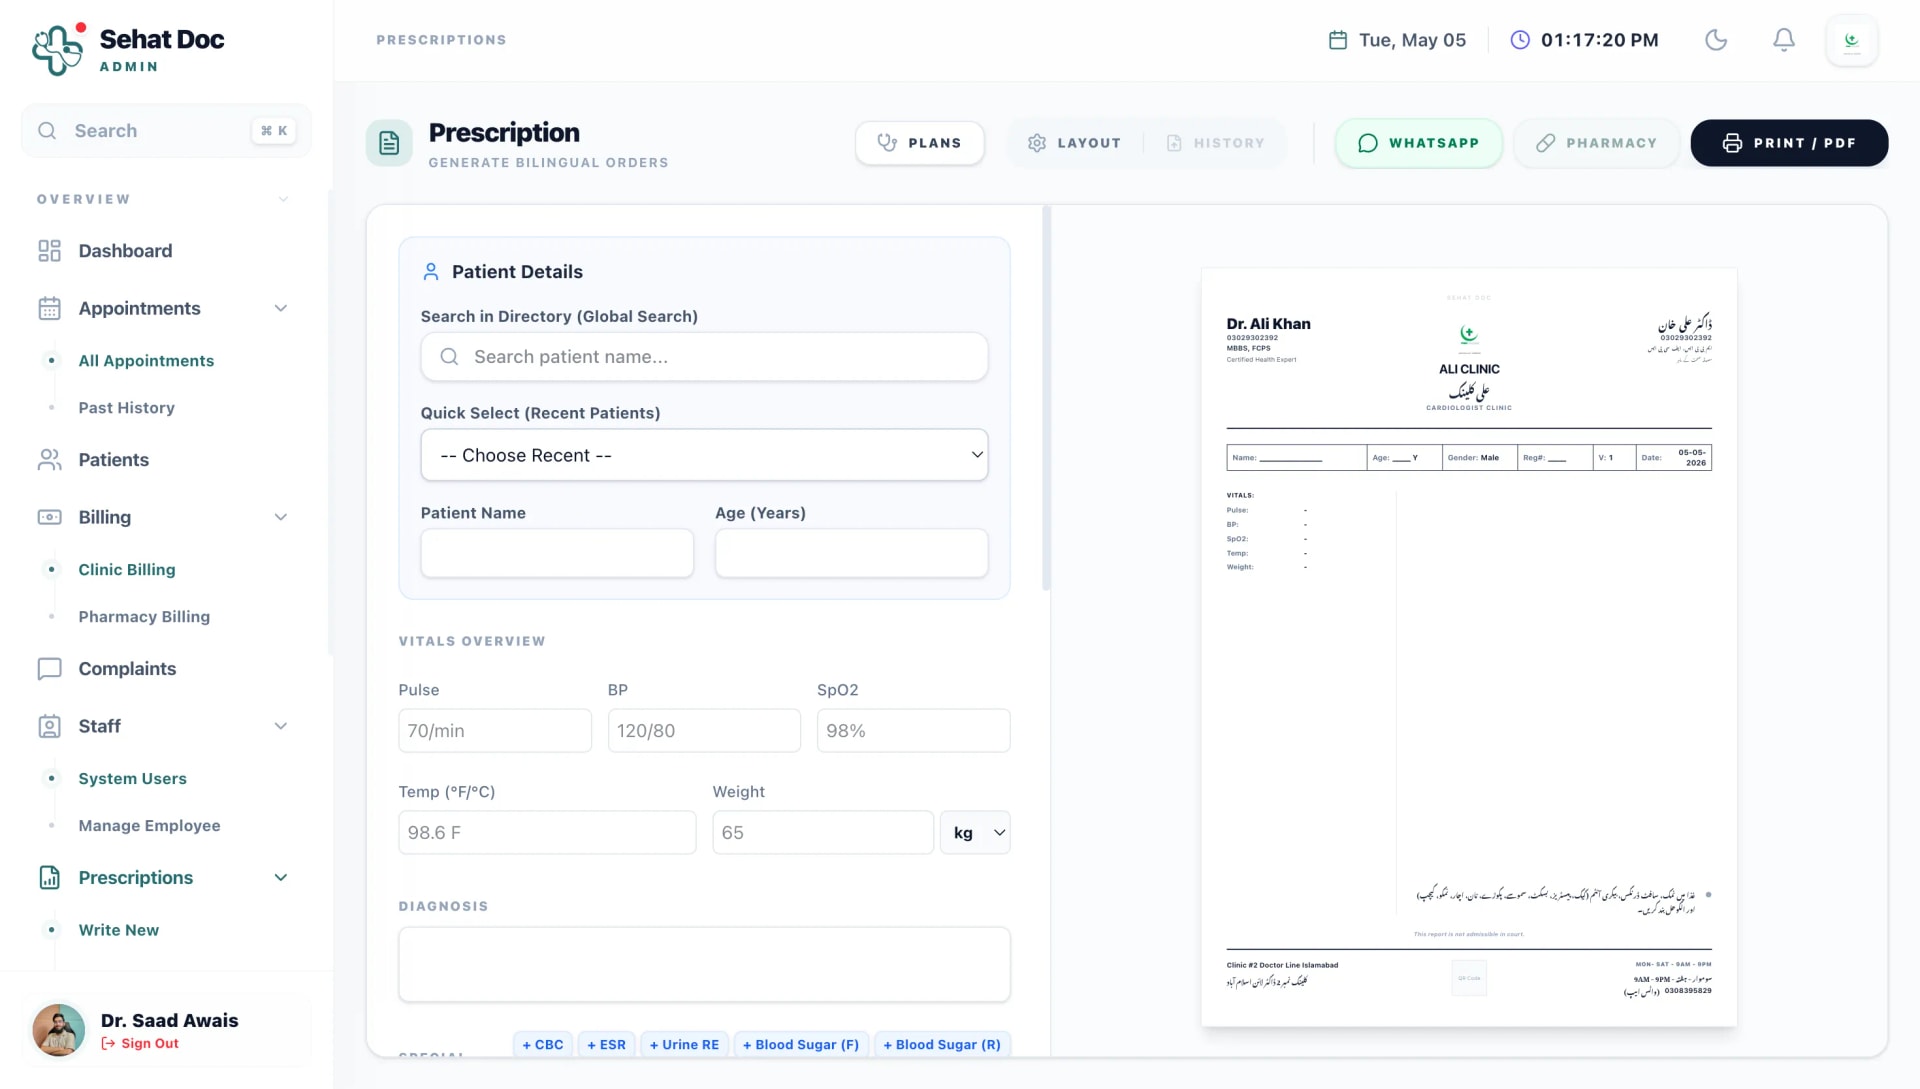Image resolution: width=1920 pixels, height=1089 pixels.
Task: Open notifications bell icon
Action: [1784, 40]
